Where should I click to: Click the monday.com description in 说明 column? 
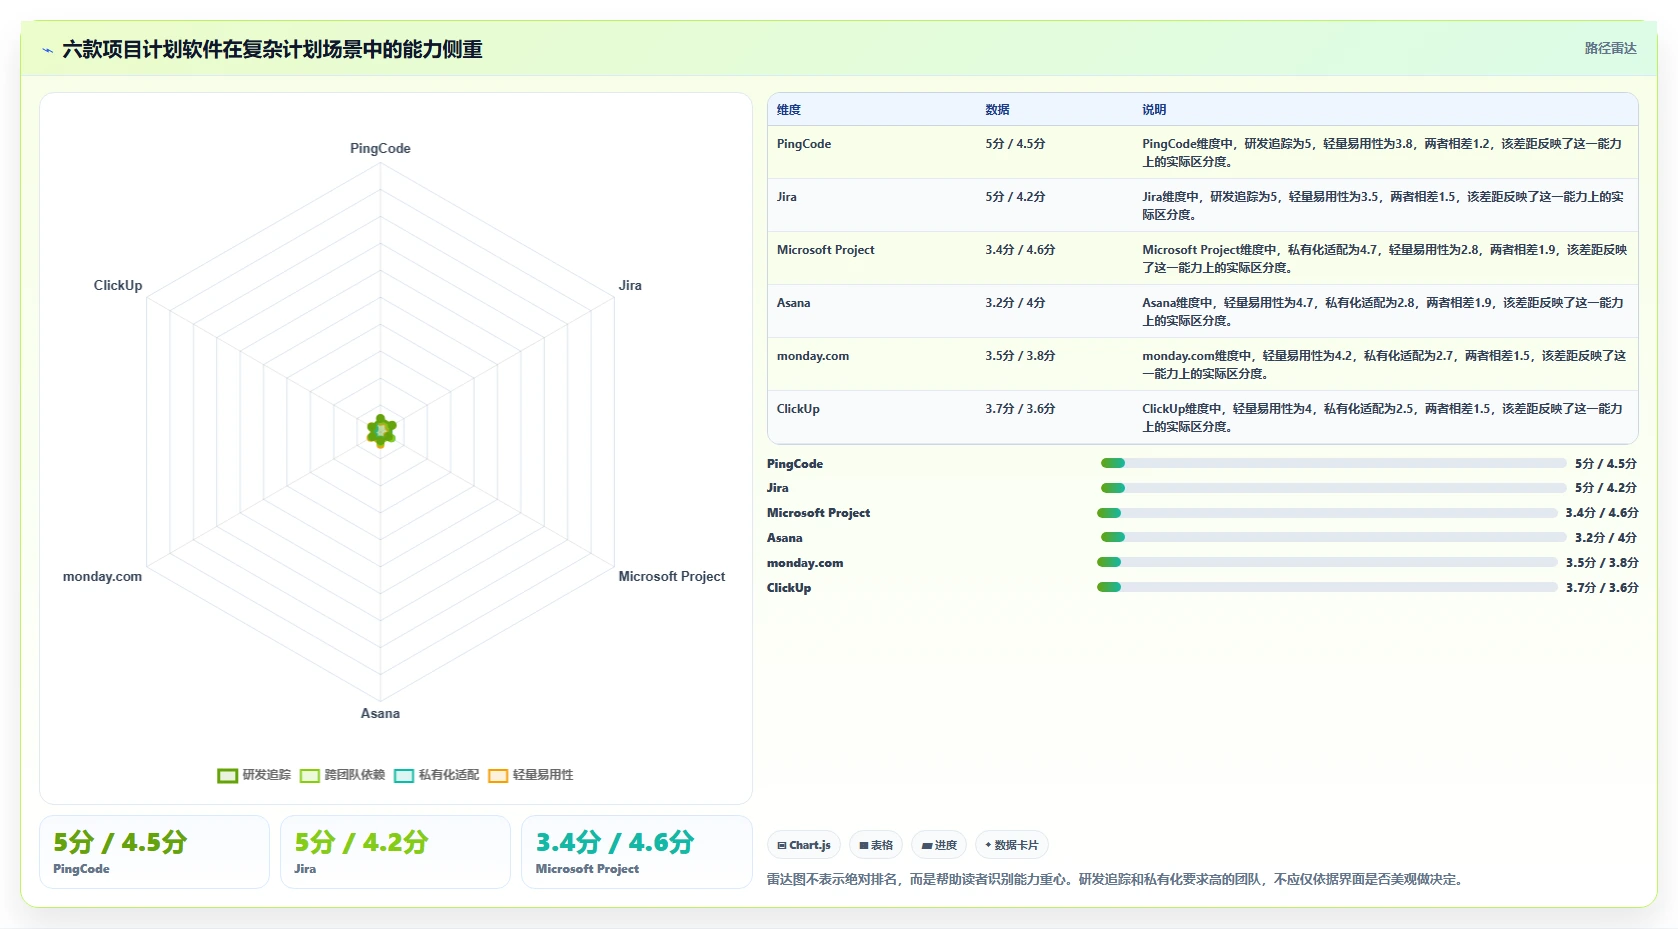pyautogui.click(x=1384, y=365)
